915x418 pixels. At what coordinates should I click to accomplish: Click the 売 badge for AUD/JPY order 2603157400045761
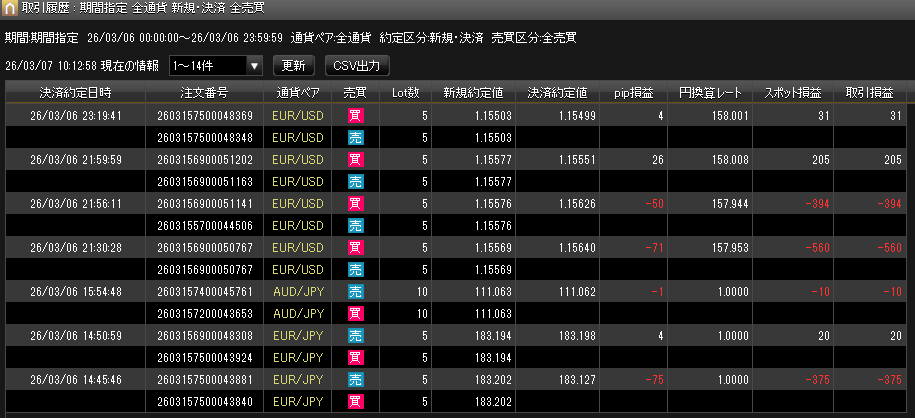coord(355,291)
